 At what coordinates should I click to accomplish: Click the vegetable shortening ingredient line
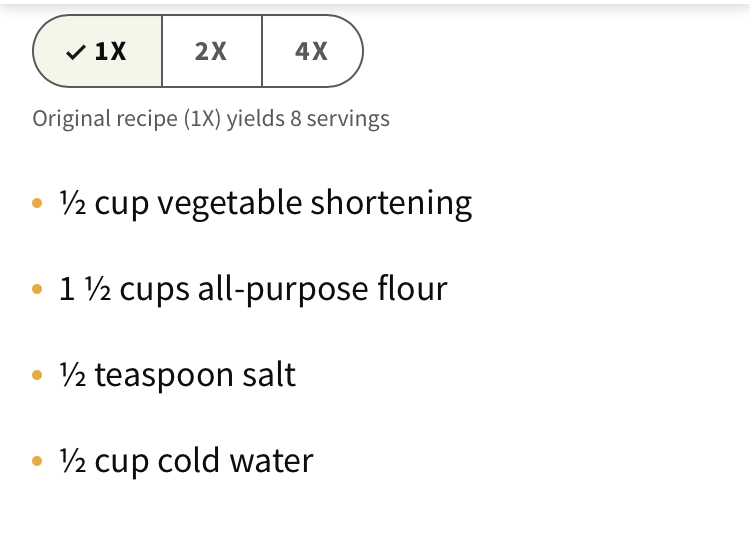pyautogui.click(x=265, y=203)
